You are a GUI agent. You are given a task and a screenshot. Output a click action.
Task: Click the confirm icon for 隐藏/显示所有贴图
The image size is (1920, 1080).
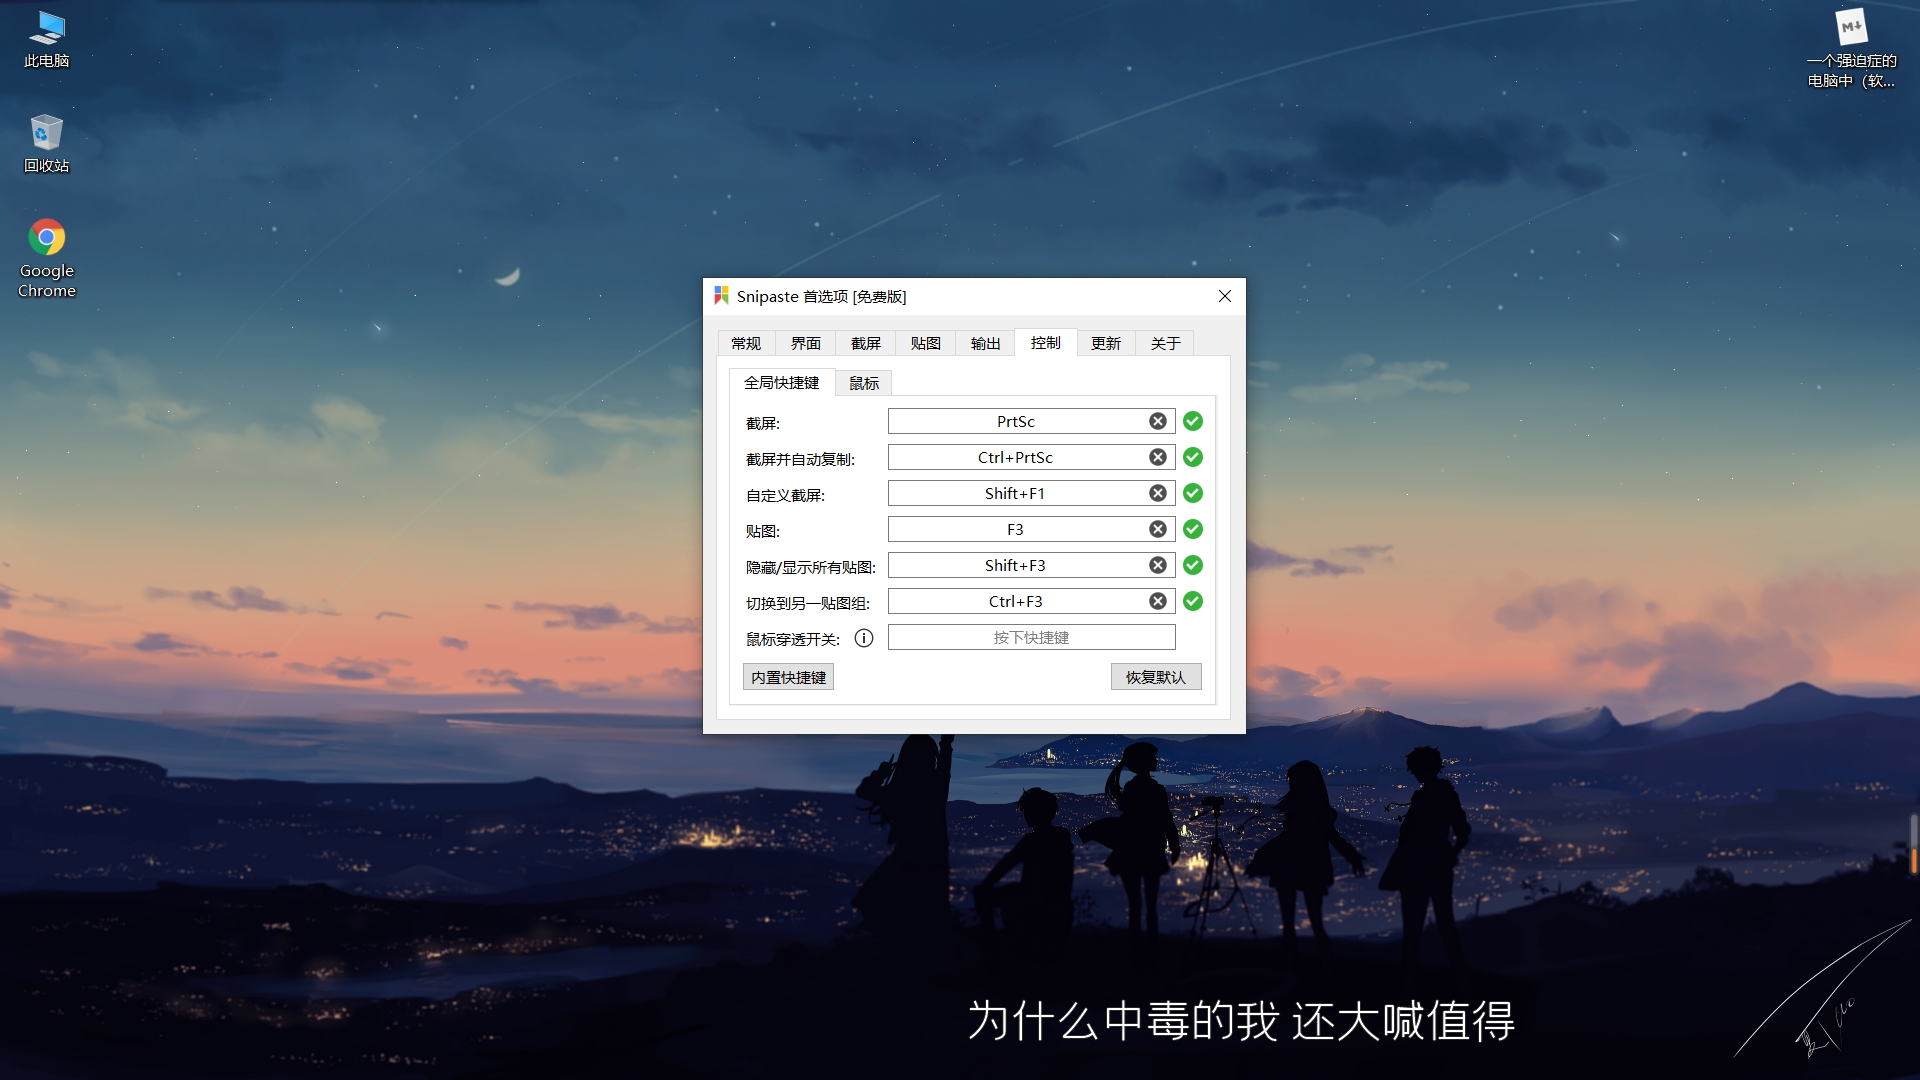pyautogui.click(x=1192, y=564)
